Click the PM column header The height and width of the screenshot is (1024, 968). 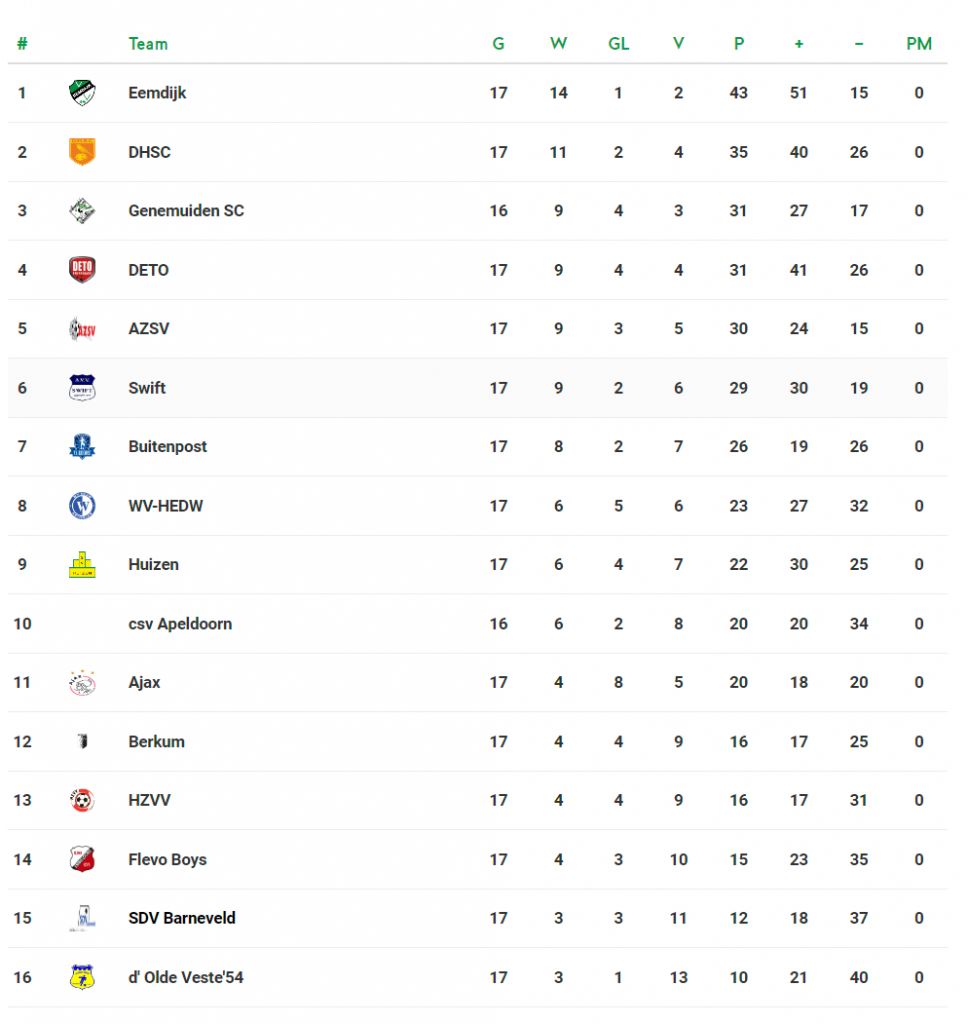pyautogui.click(x=918, y=44)
